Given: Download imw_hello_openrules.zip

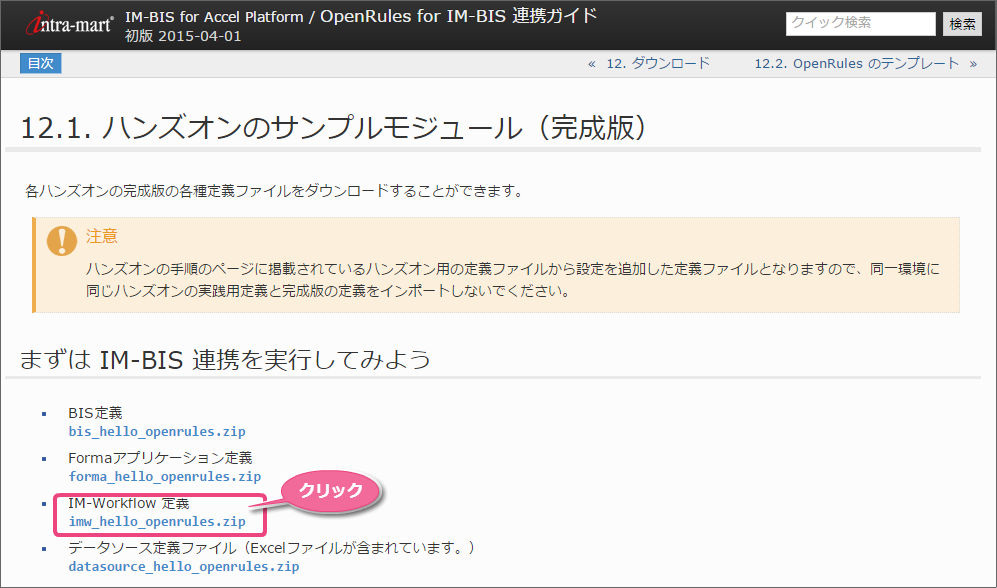Looking at the screenshot, I should click(157, 522).
